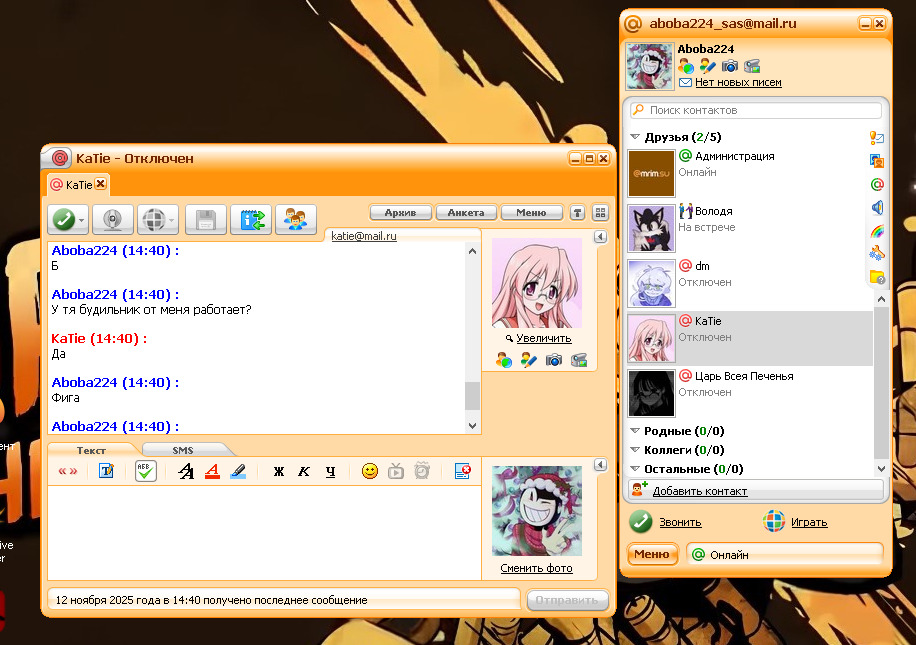Open the conference people icon in chat toolbar
This screenshot has width=916, height=645.
click(296, 220)
